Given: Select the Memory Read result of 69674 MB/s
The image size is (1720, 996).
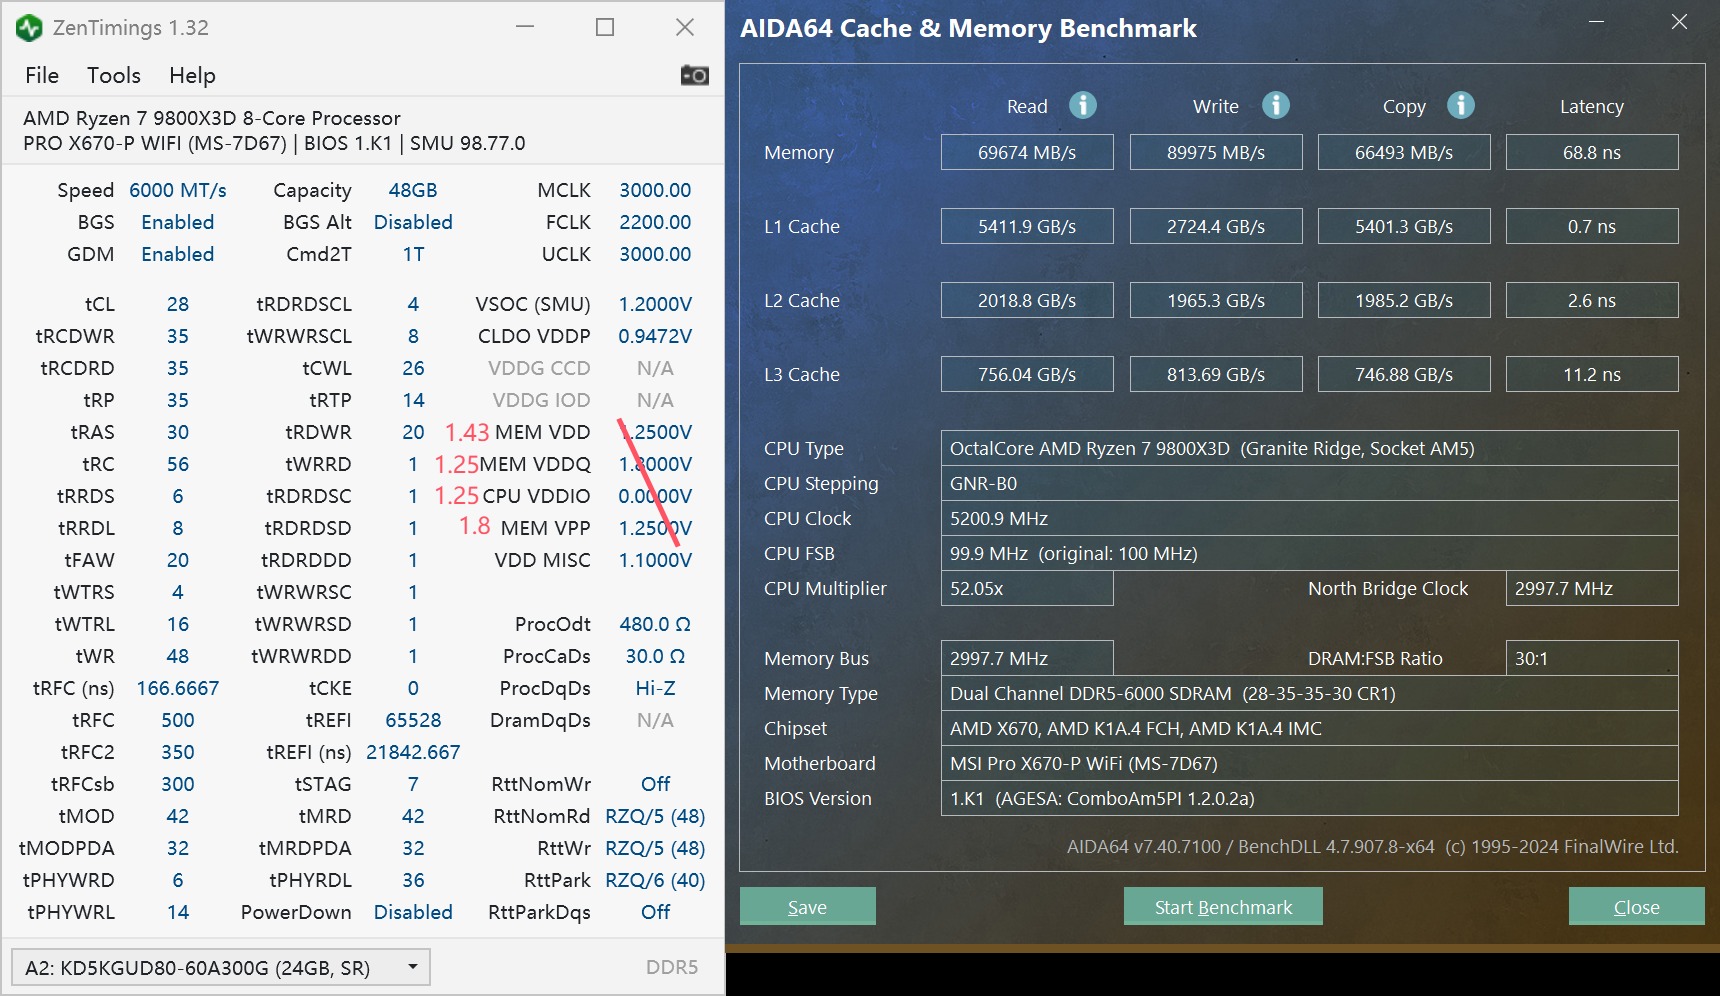Looking at the screenshot, I should (x=1027, y=152).
